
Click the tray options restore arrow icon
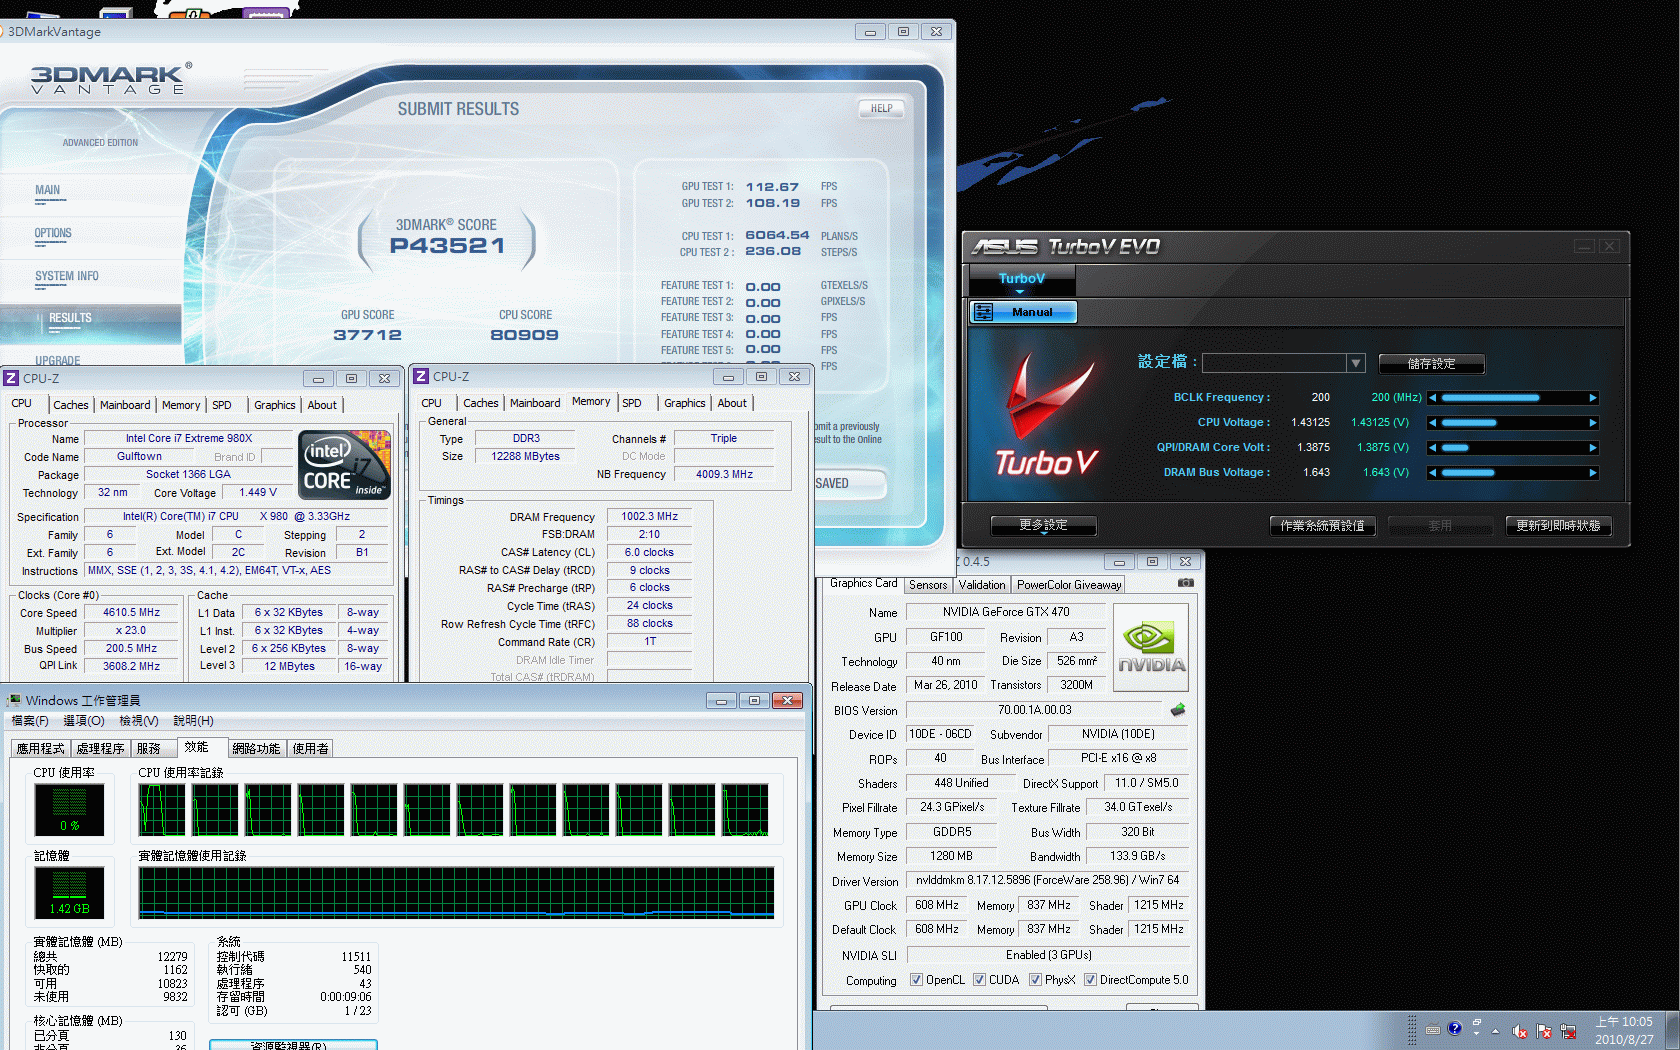pyautogui.click(x=1476, y=1022)
